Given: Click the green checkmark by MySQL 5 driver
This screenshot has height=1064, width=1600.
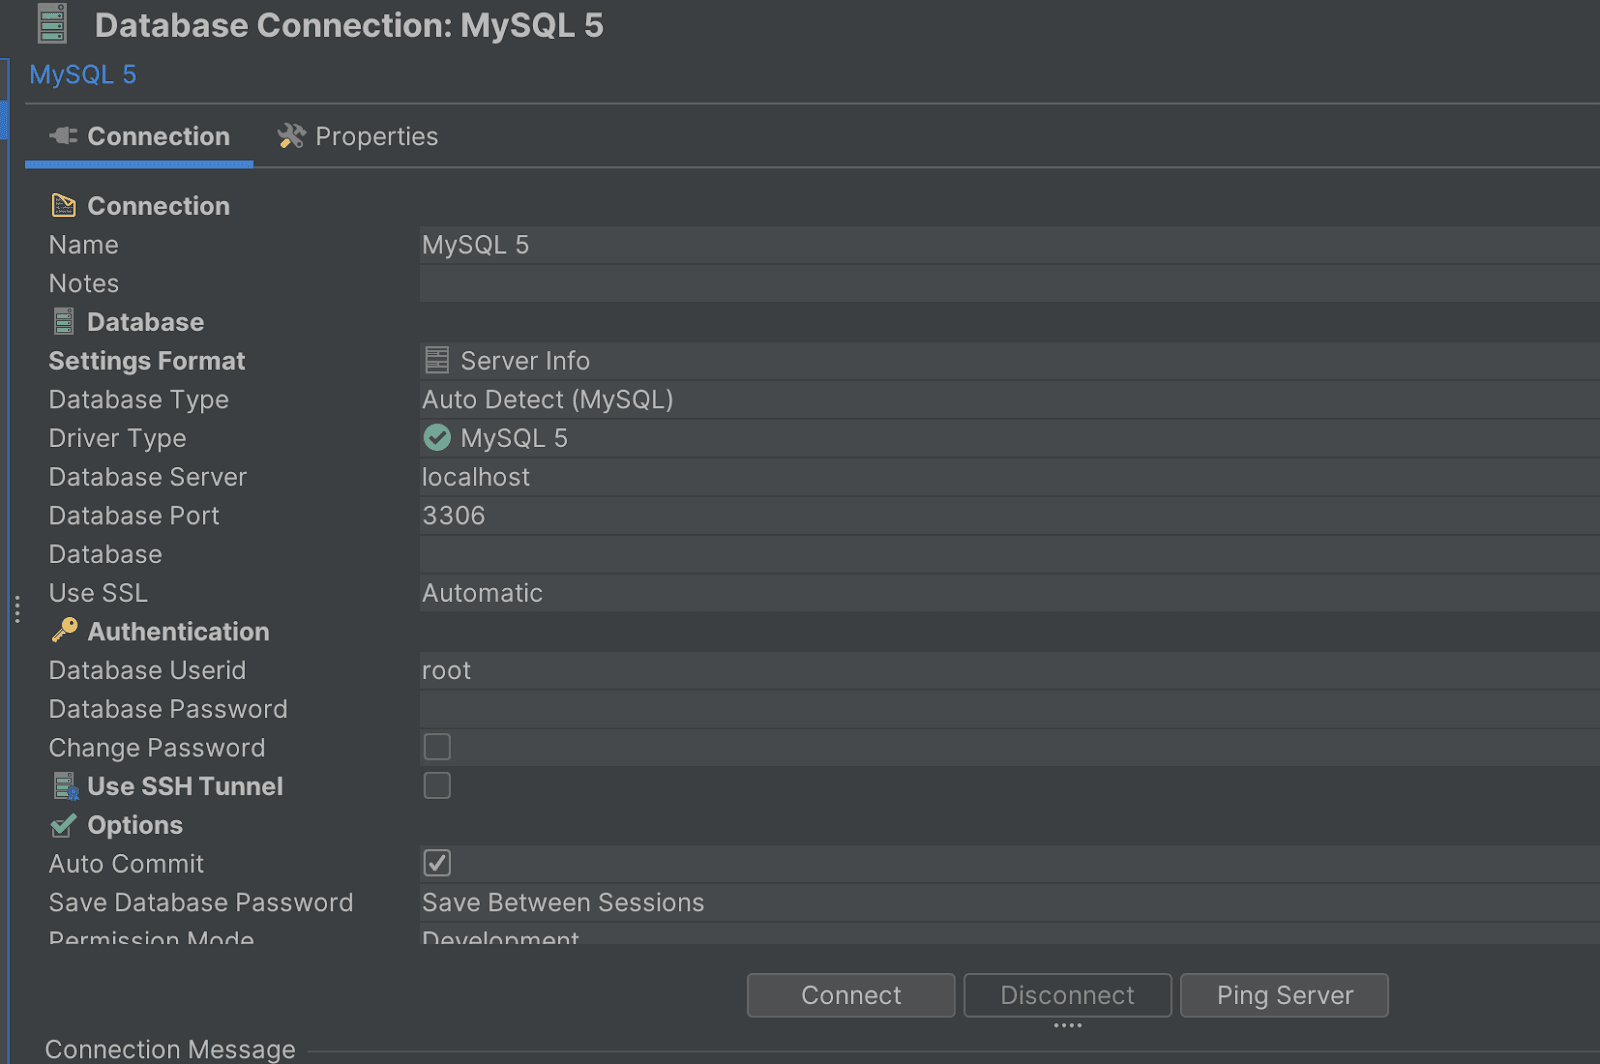Looking at the screenshot, I should click(437, 438).
